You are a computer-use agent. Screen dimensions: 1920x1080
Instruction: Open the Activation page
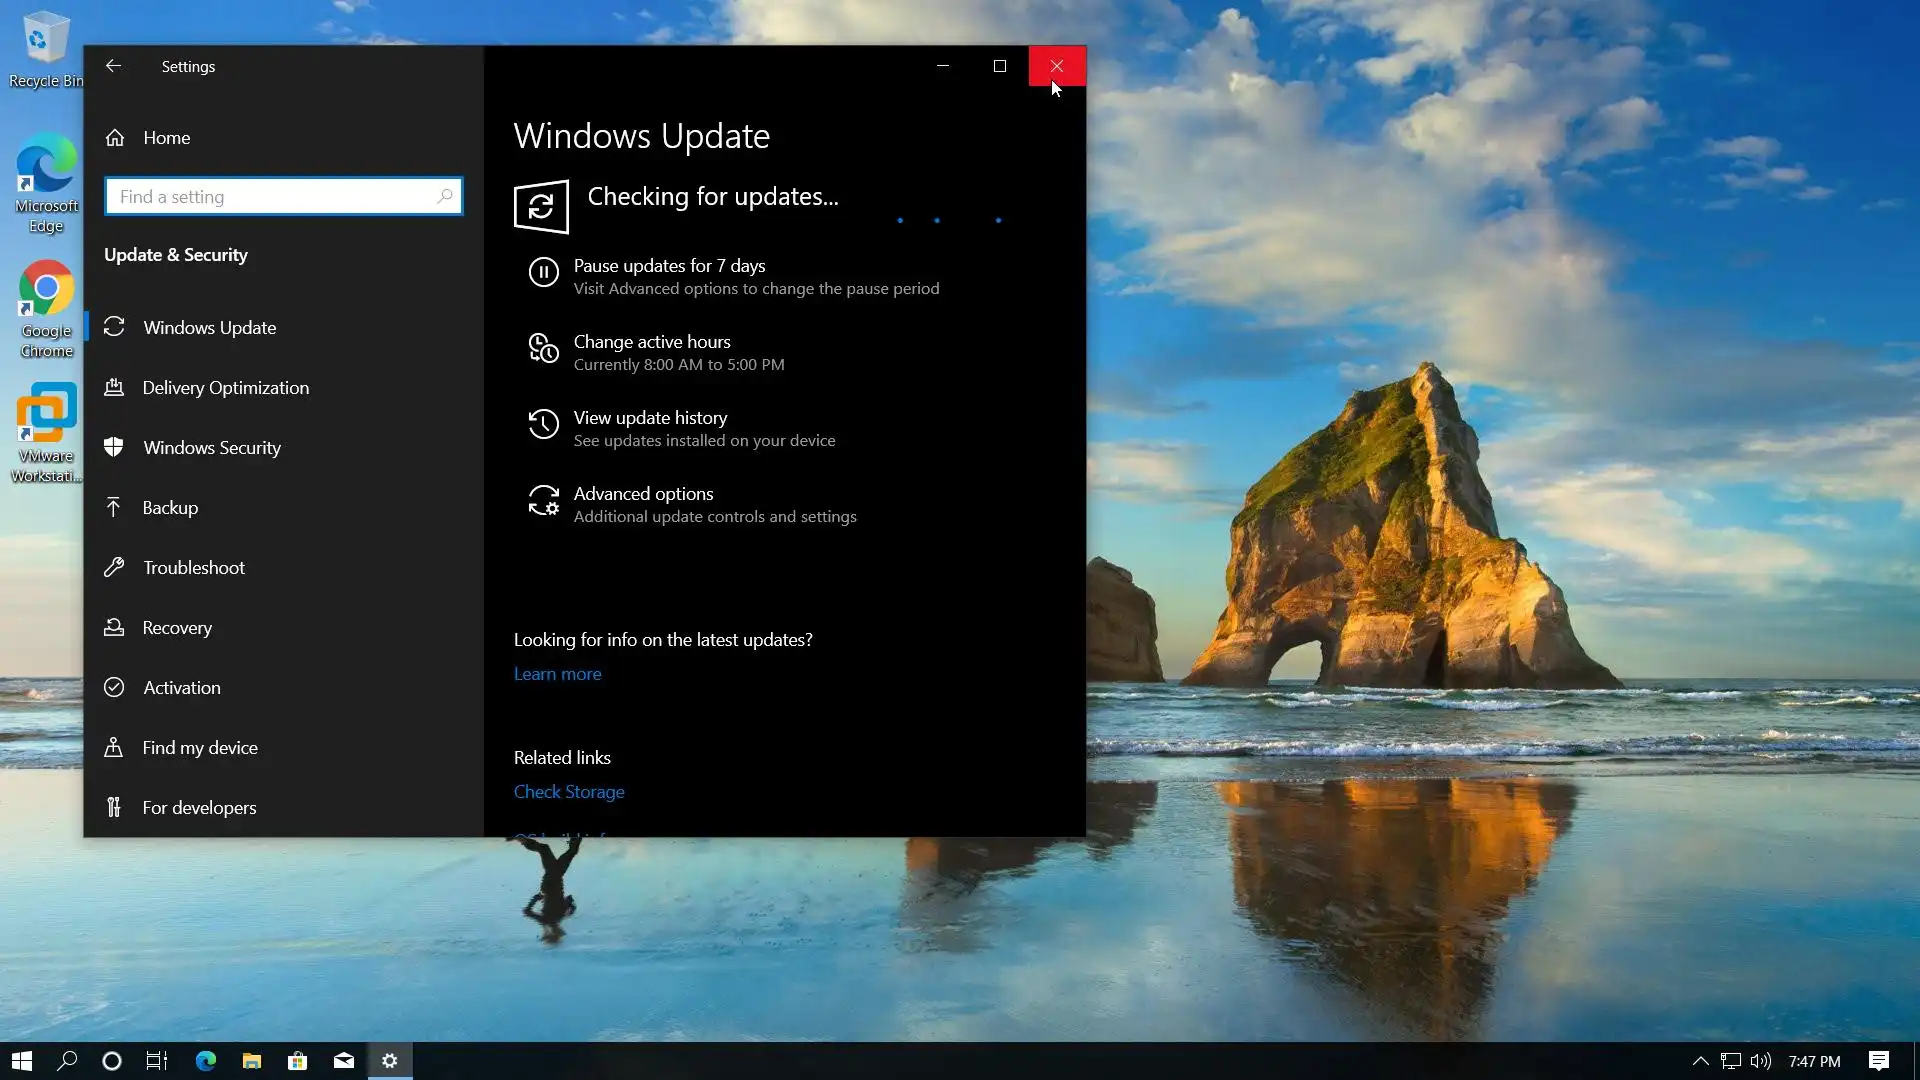[x=181, y=688]
